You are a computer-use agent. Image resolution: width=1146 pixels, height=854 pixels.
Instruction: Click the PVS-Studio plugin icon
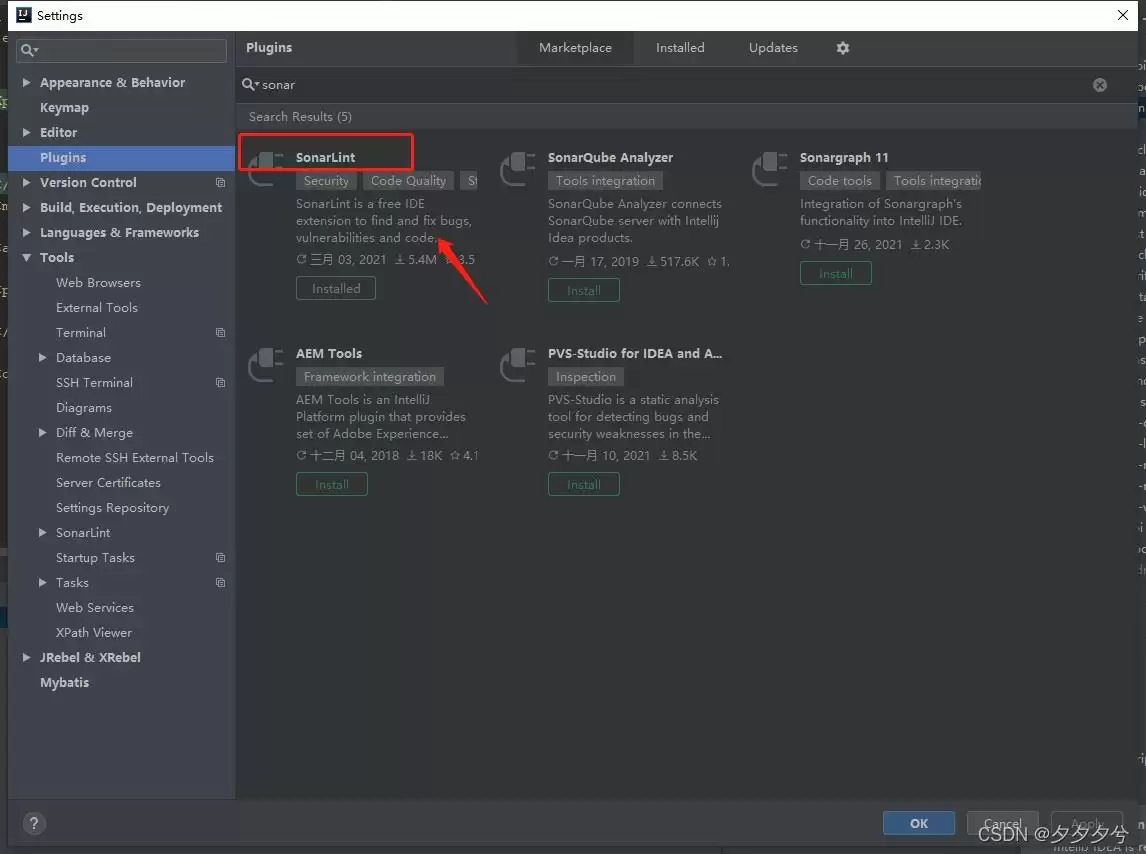[518, 365]
